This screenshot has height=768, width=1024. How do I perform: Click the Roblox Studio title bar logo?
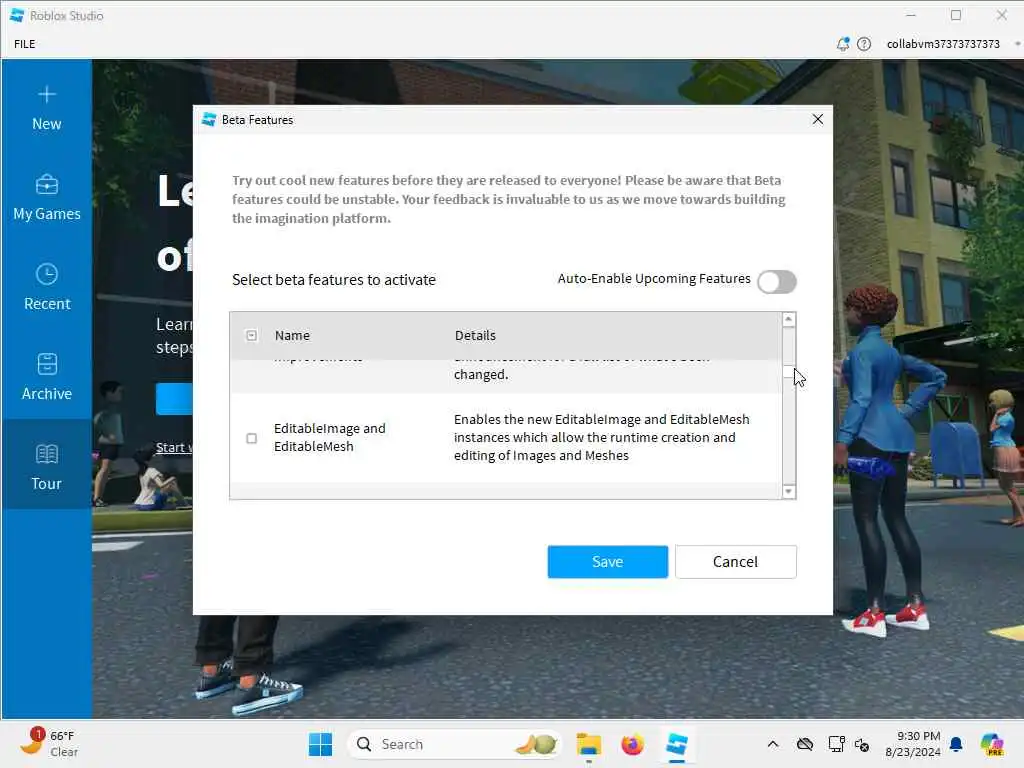17,15
